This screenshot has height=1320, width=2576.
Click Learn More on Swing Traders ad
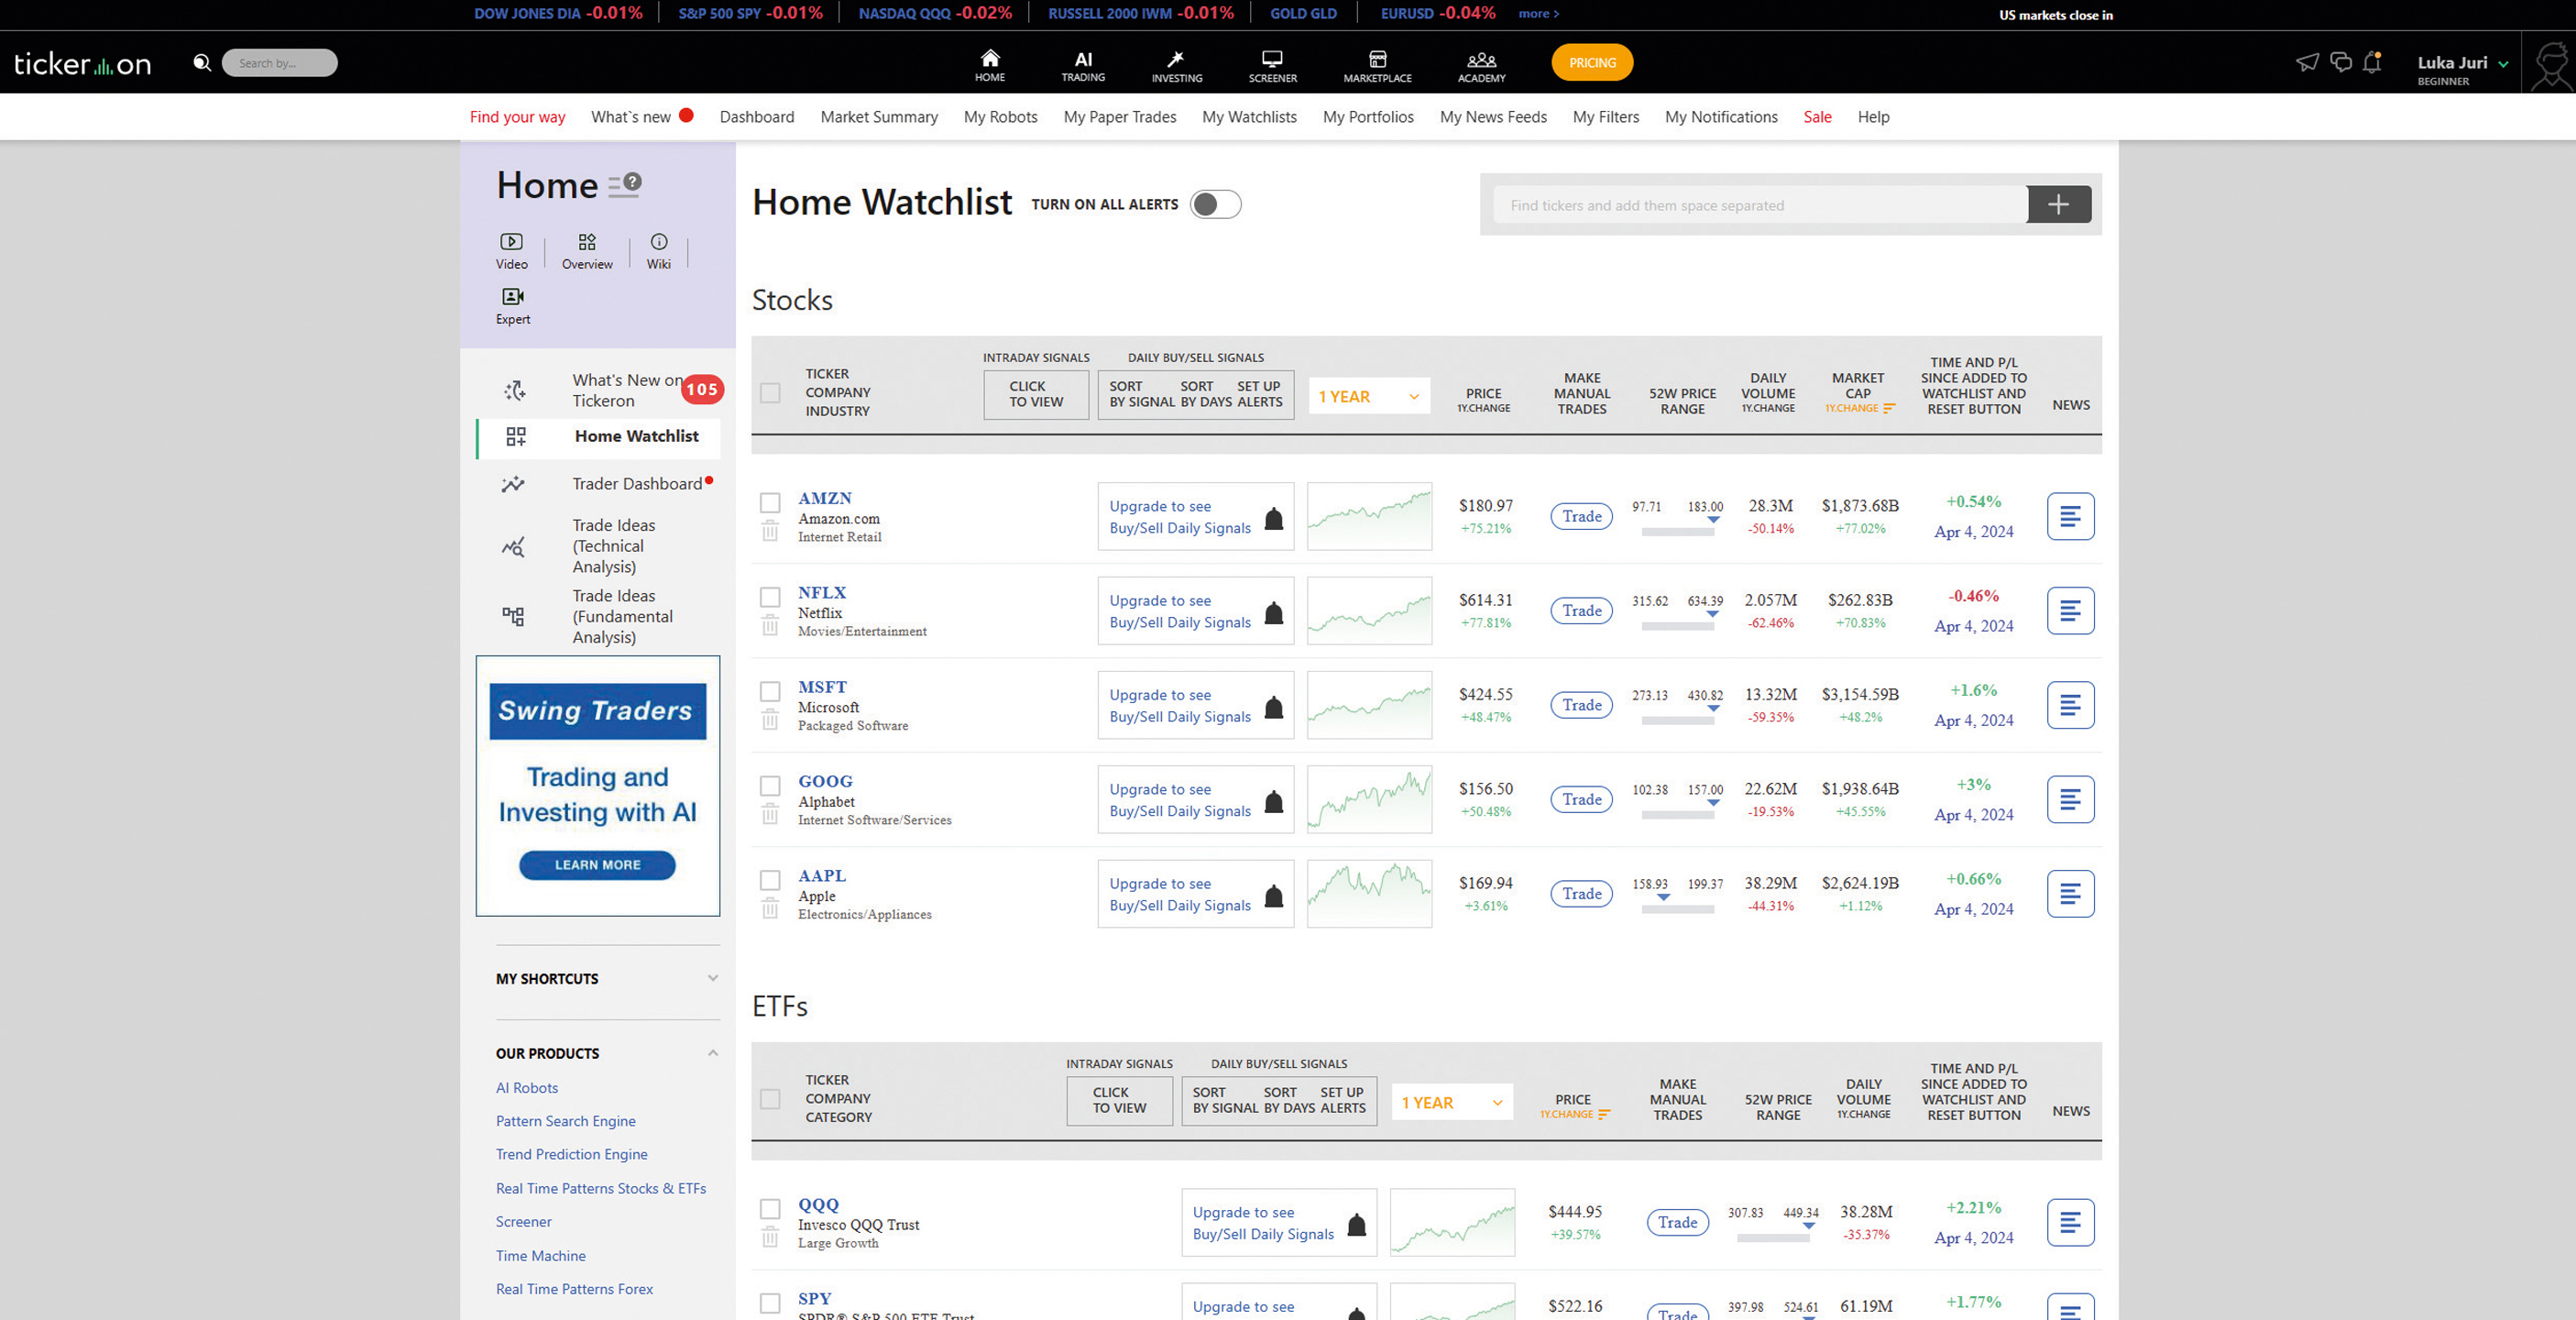[x=597, y=864]
